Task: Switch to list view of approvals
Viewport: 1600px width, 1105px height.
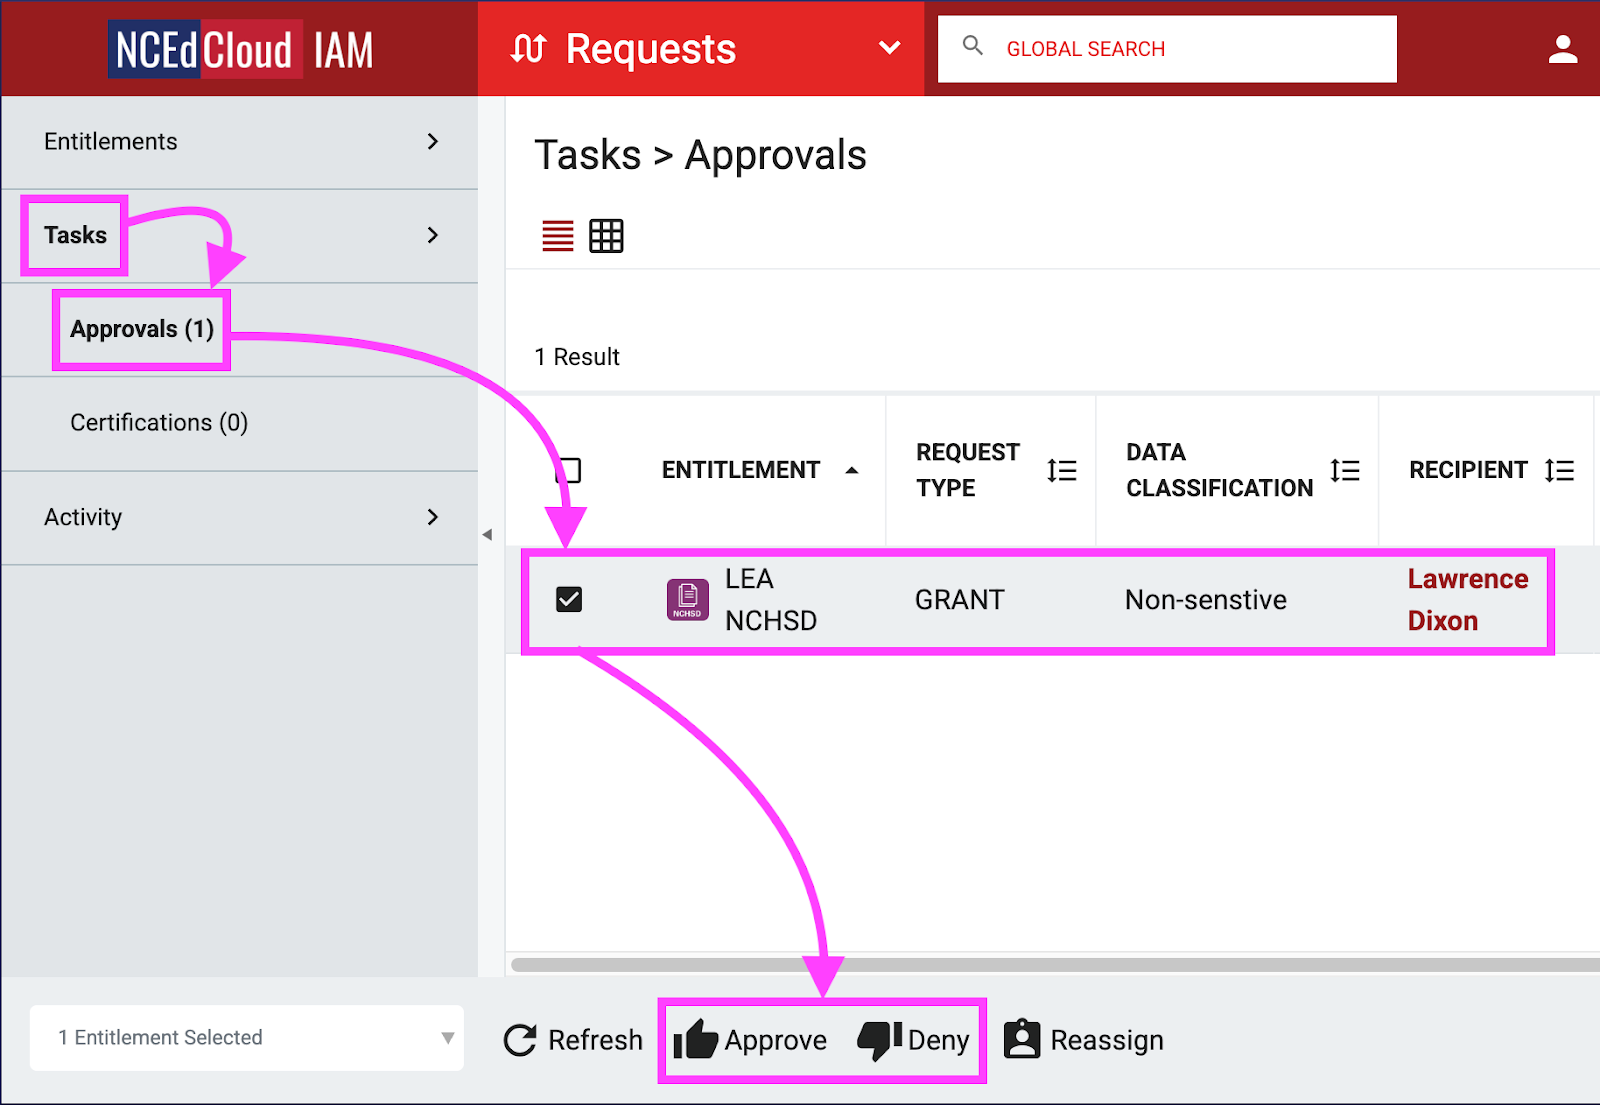Action: coord(557,236)
